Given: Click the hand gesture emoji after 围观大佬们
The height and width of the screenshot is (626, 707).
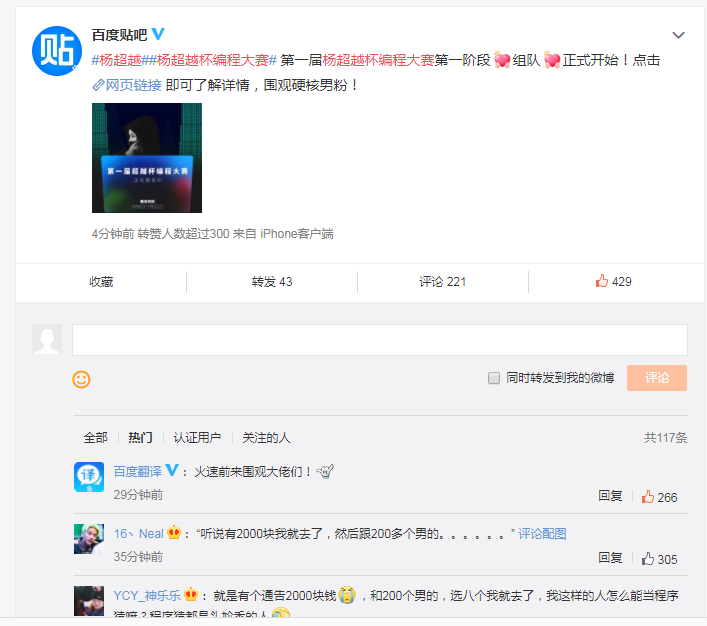Looking at the screenshot, I should pos(325,472).
